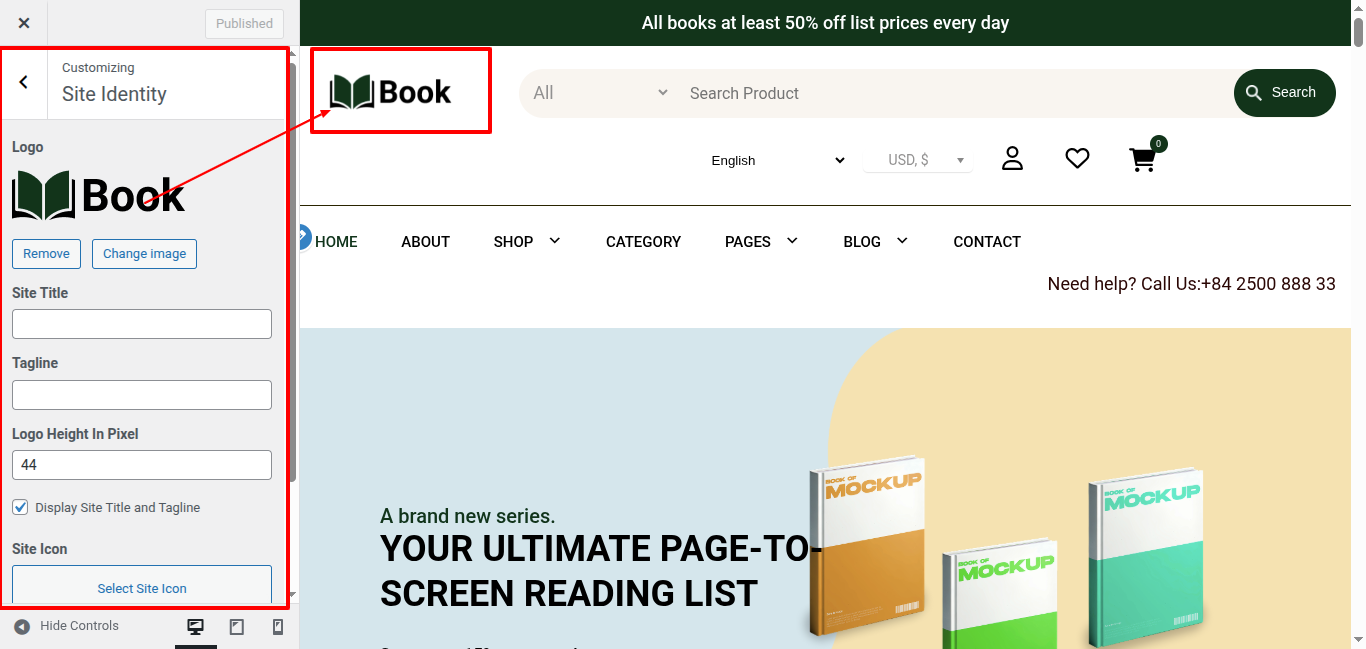Close the Customizer with the X icon

pyautogui.click(x=23, y=23)
